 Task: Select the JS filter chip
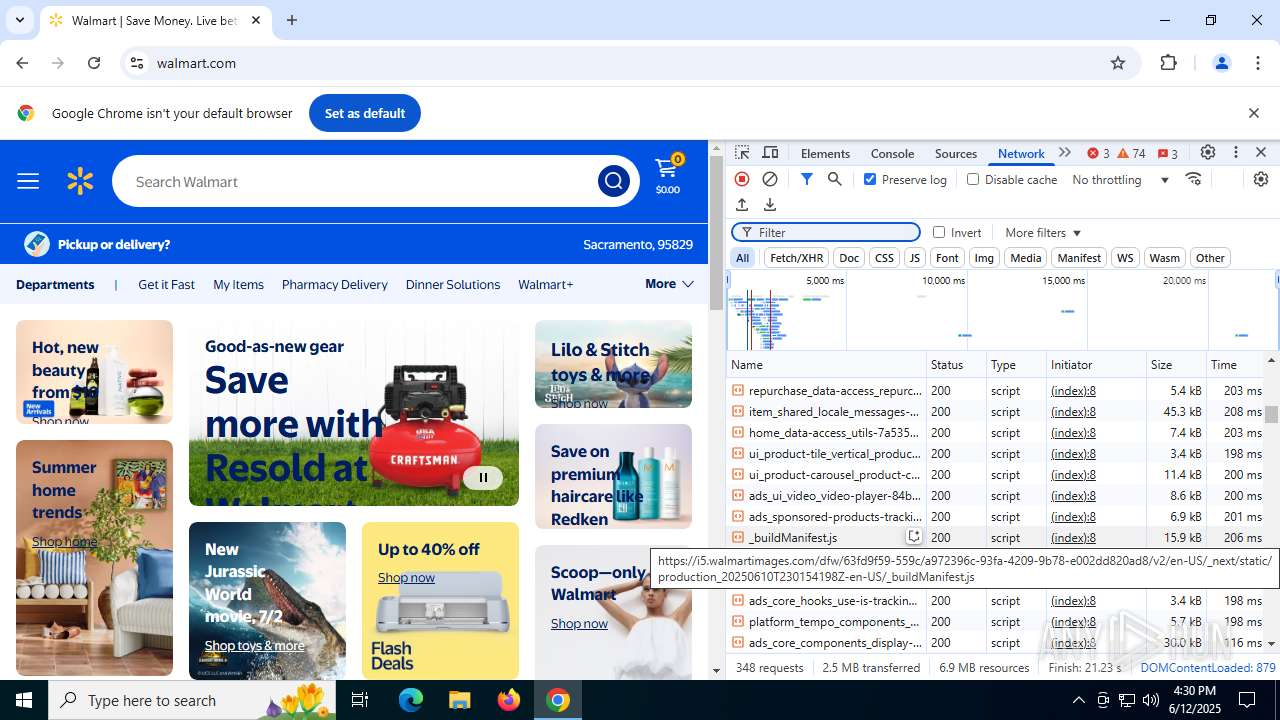point(914,258)
